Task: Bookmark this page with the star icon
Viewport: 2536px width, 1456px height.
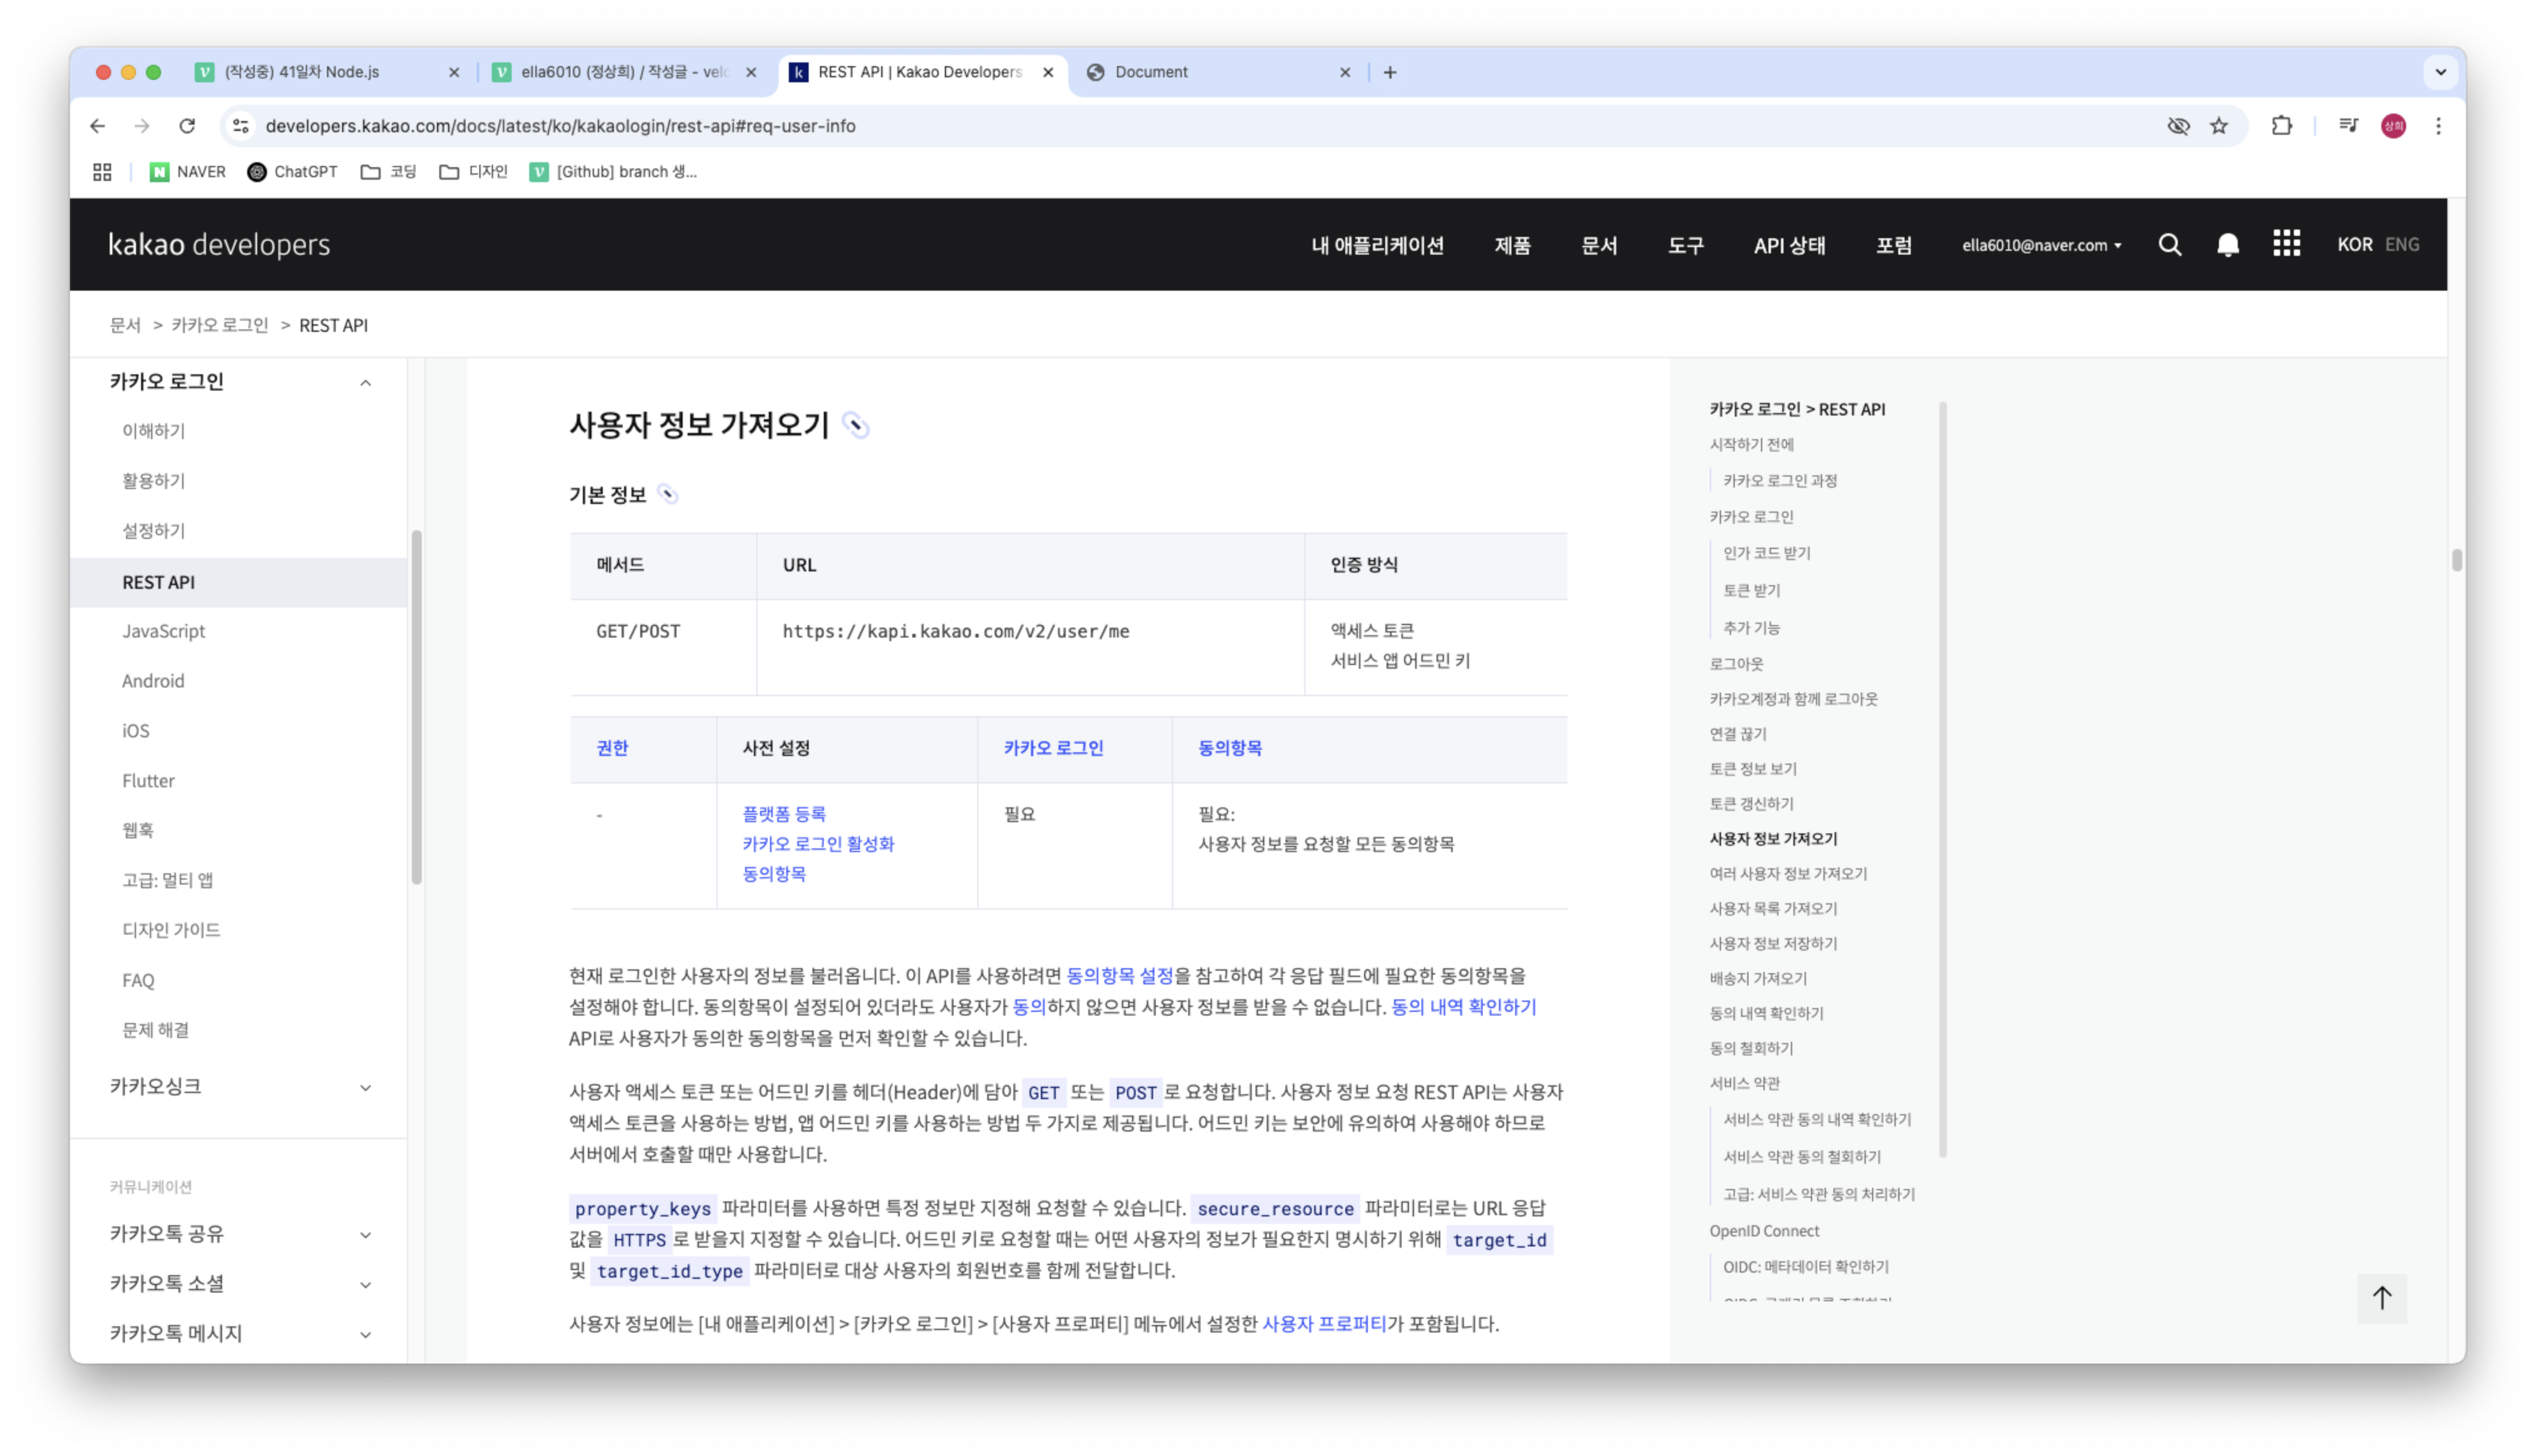Action: [2219, 126]
